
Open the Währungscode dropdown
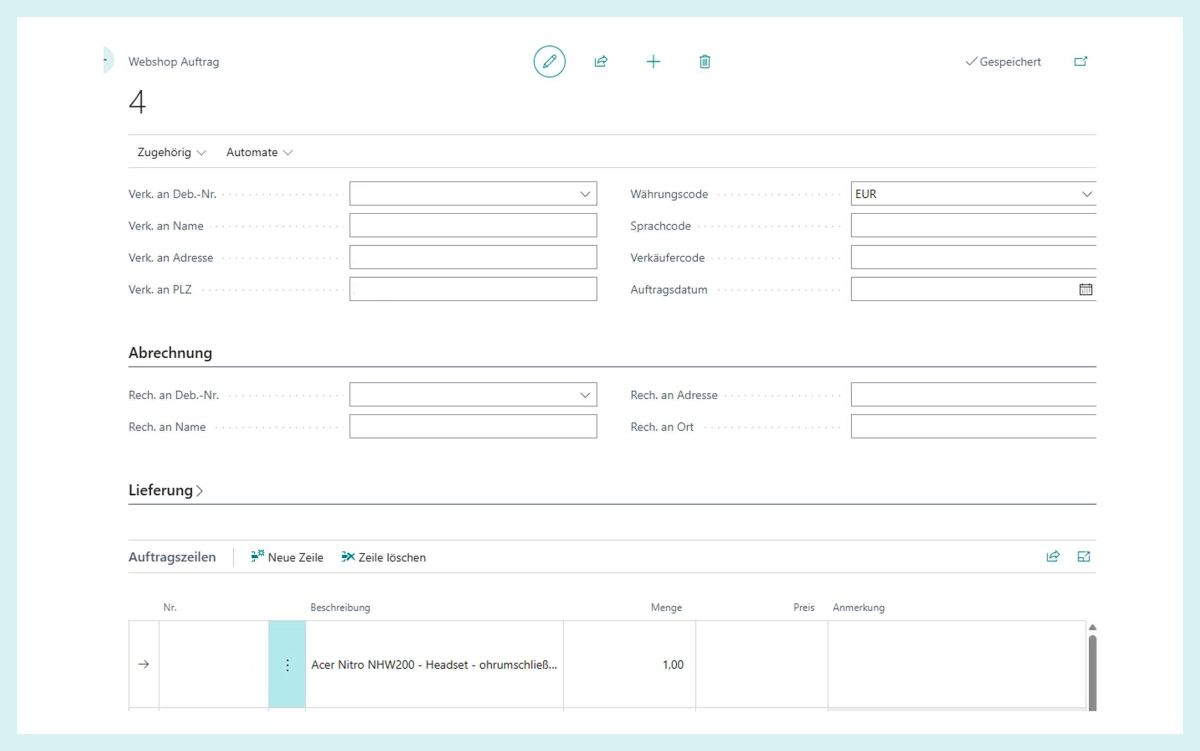click(1086, 194)
